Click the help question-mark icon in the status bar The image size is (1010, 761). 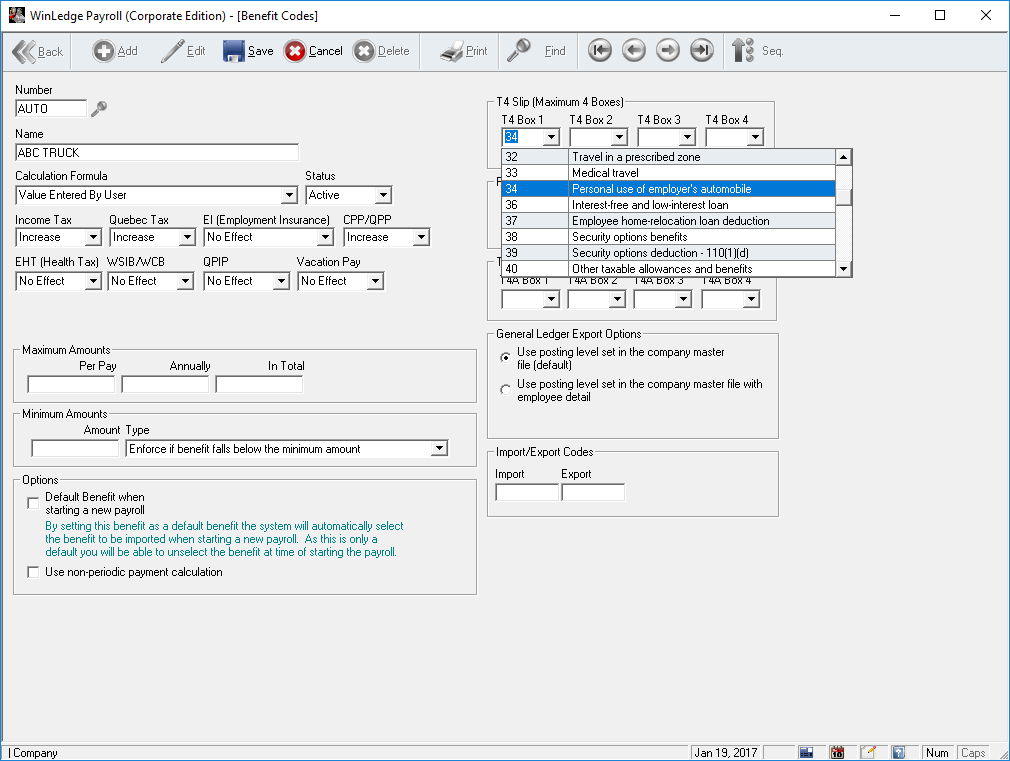coord(901,752)
